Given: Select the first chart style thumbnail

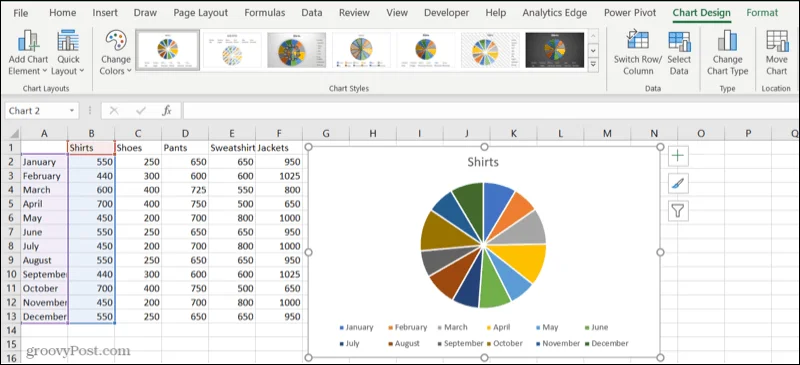Looking at the screenshot, I should click(167, 50).
